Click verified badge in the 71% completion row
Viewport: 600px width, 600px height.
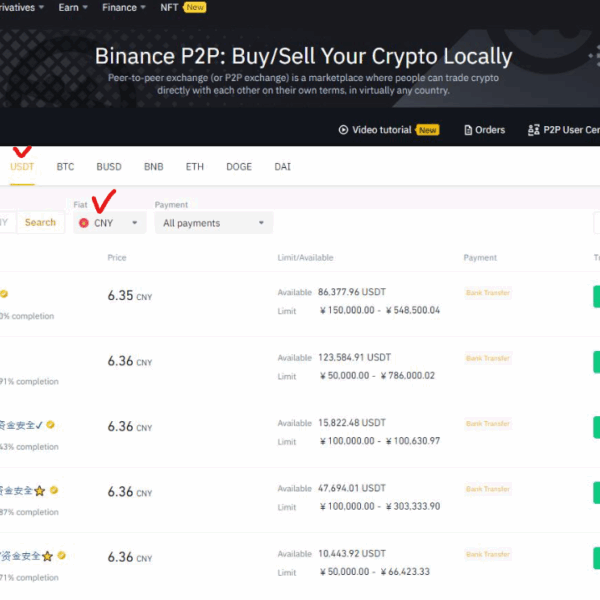(61, 555)
